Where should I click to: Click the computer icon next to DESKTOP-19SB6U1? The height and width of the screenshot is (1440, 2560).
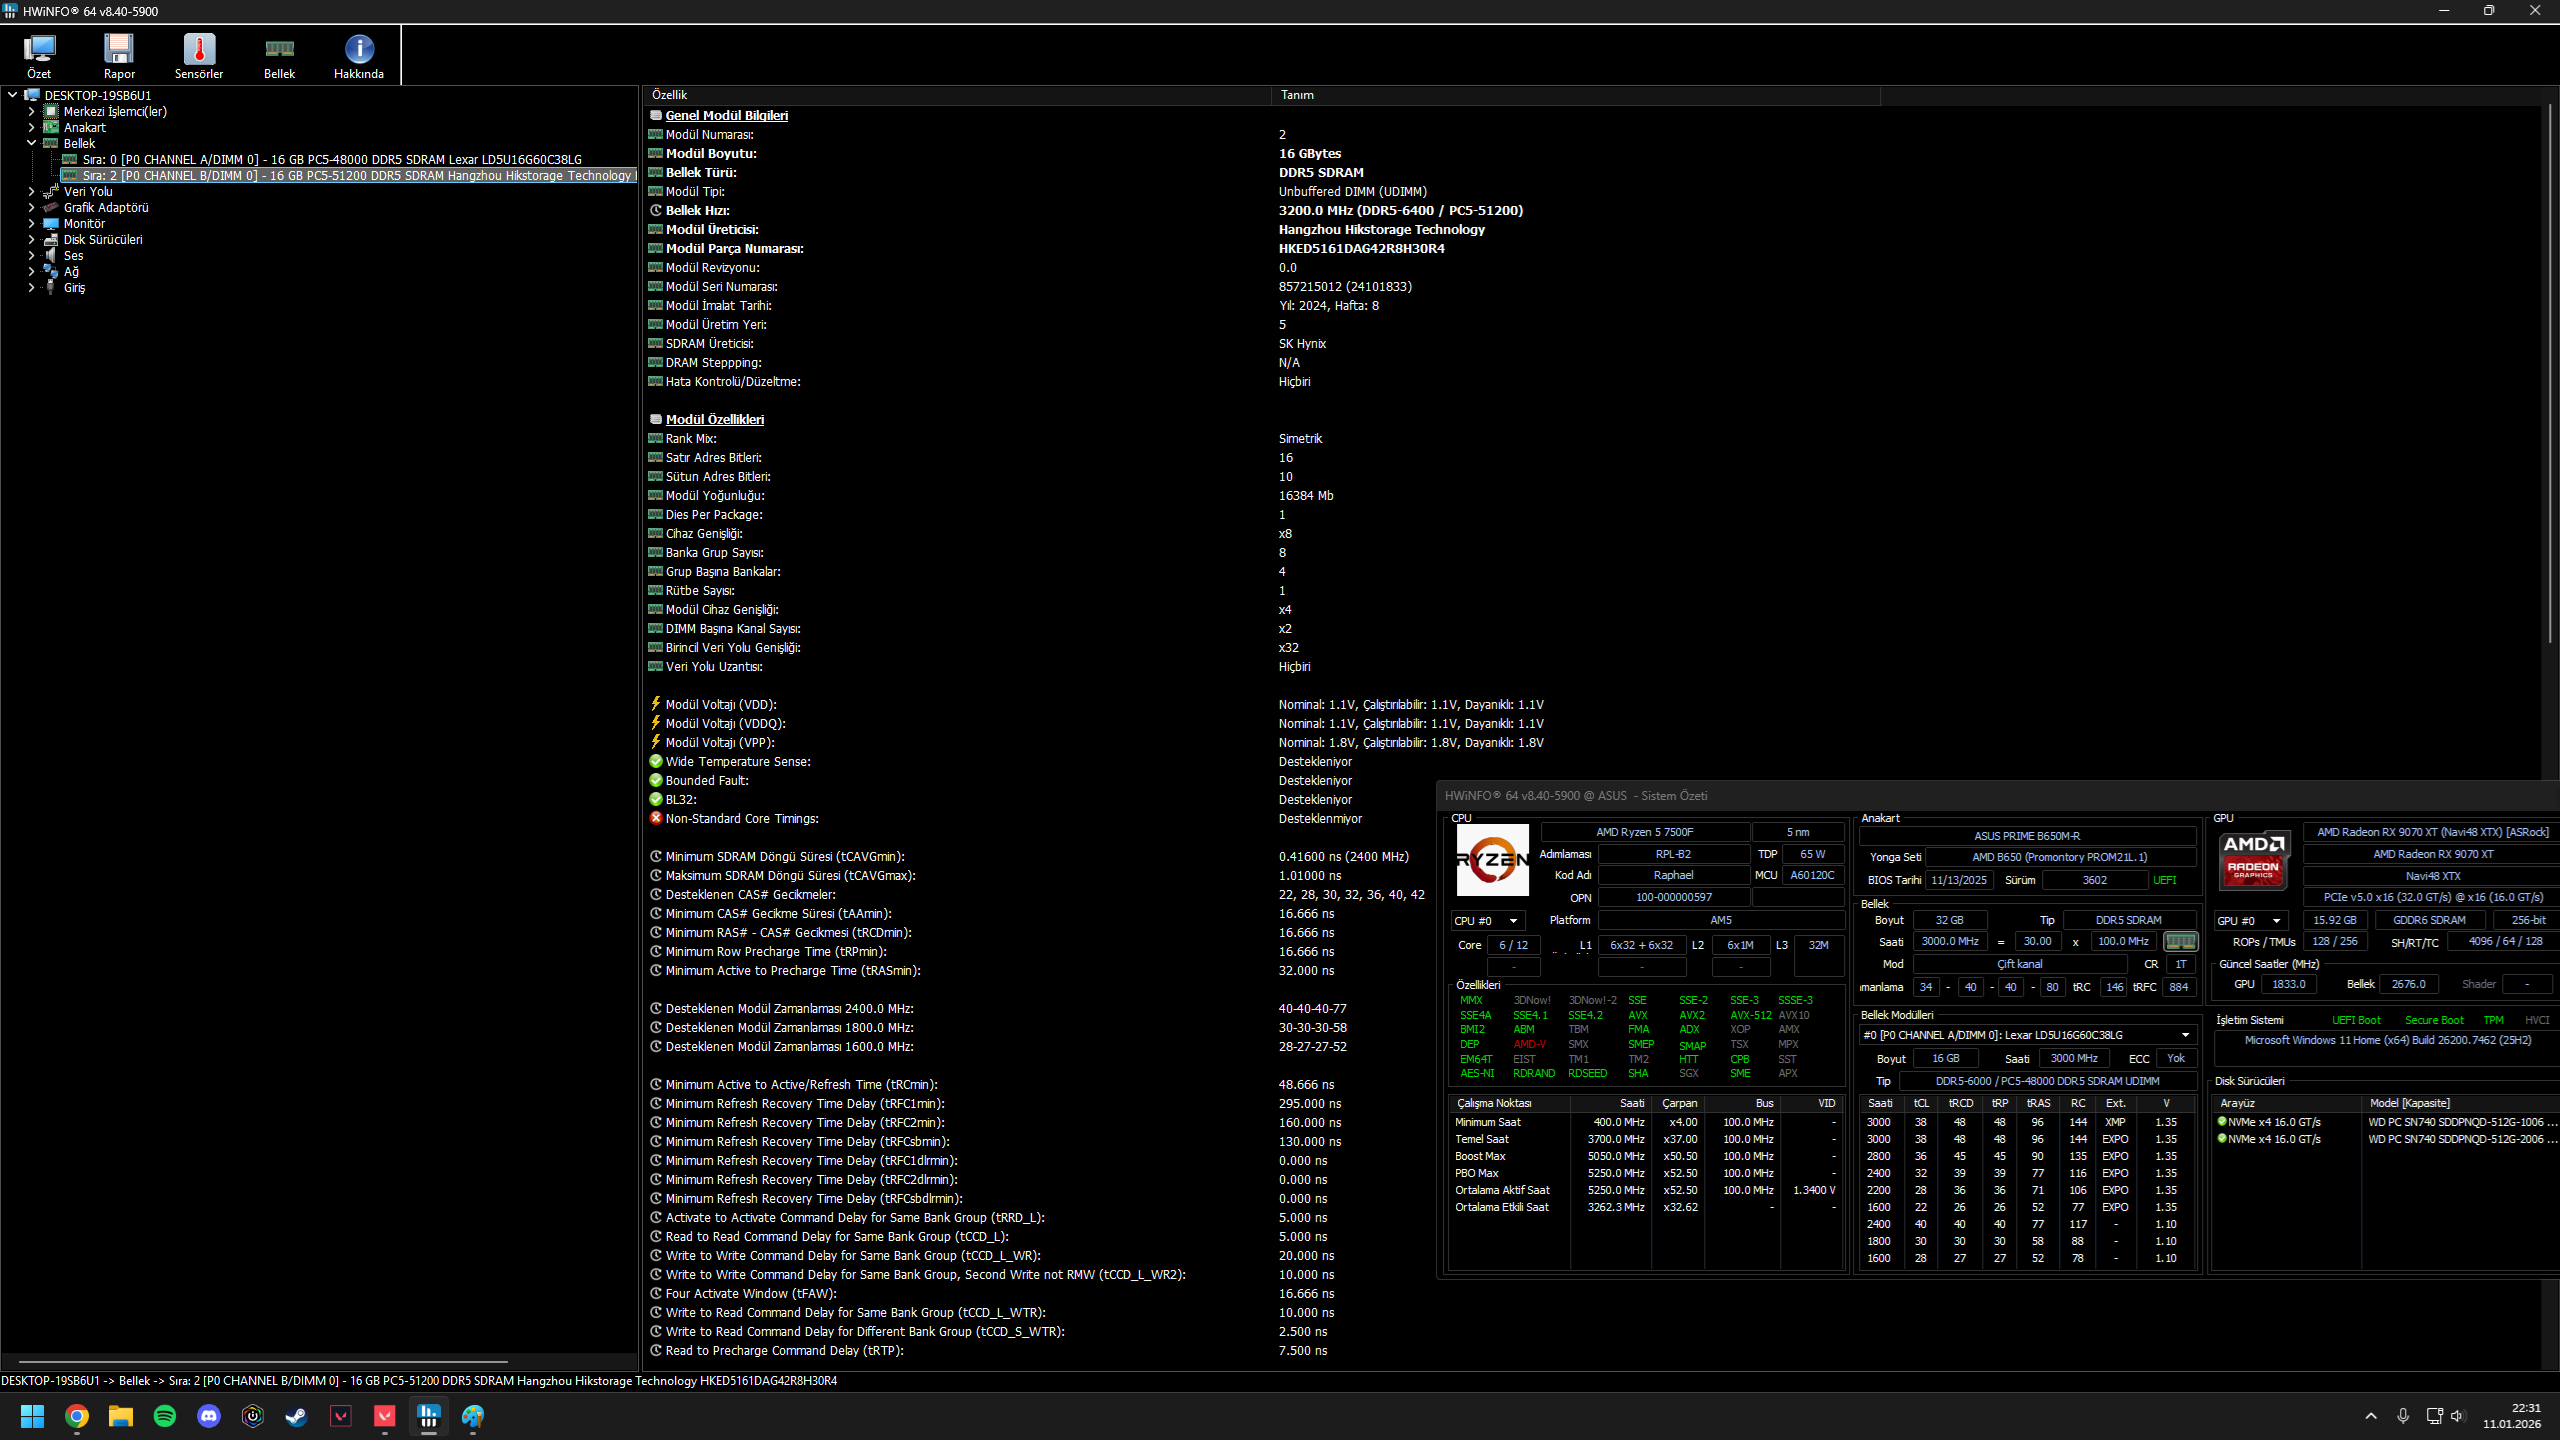pos(32,95)
